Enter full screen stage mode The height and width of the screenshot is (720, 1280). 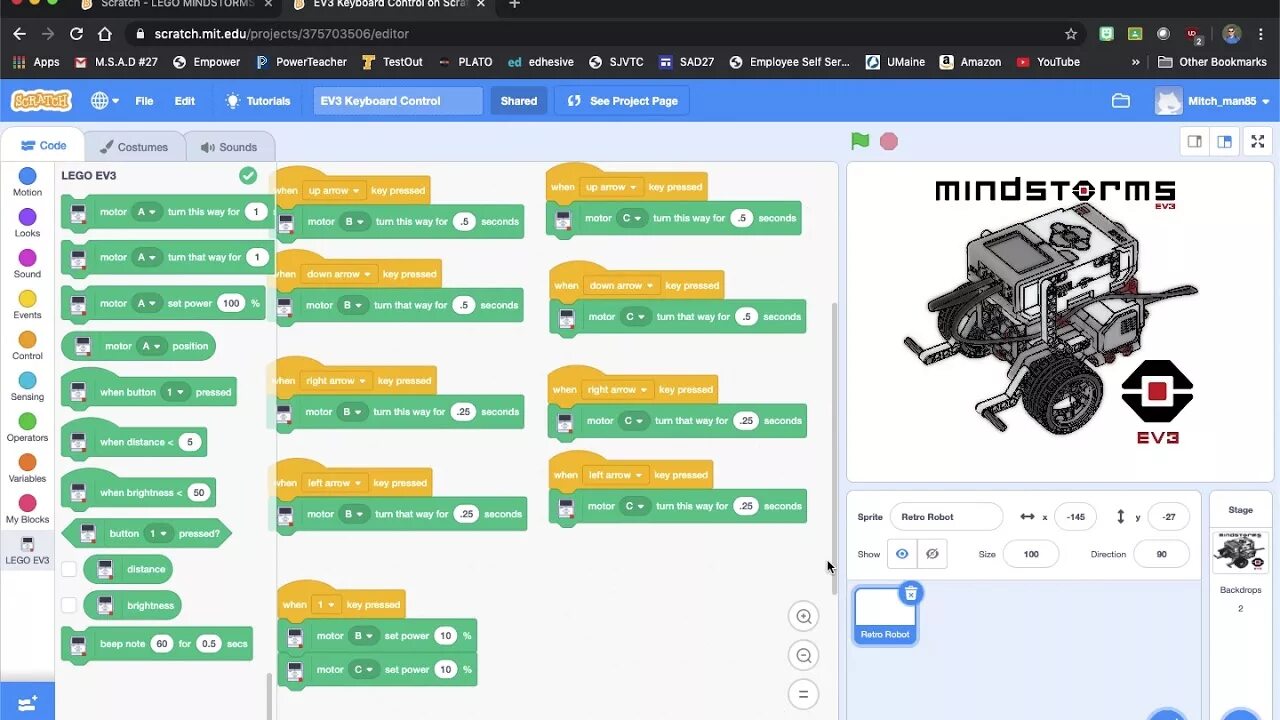coord(1258,141)
